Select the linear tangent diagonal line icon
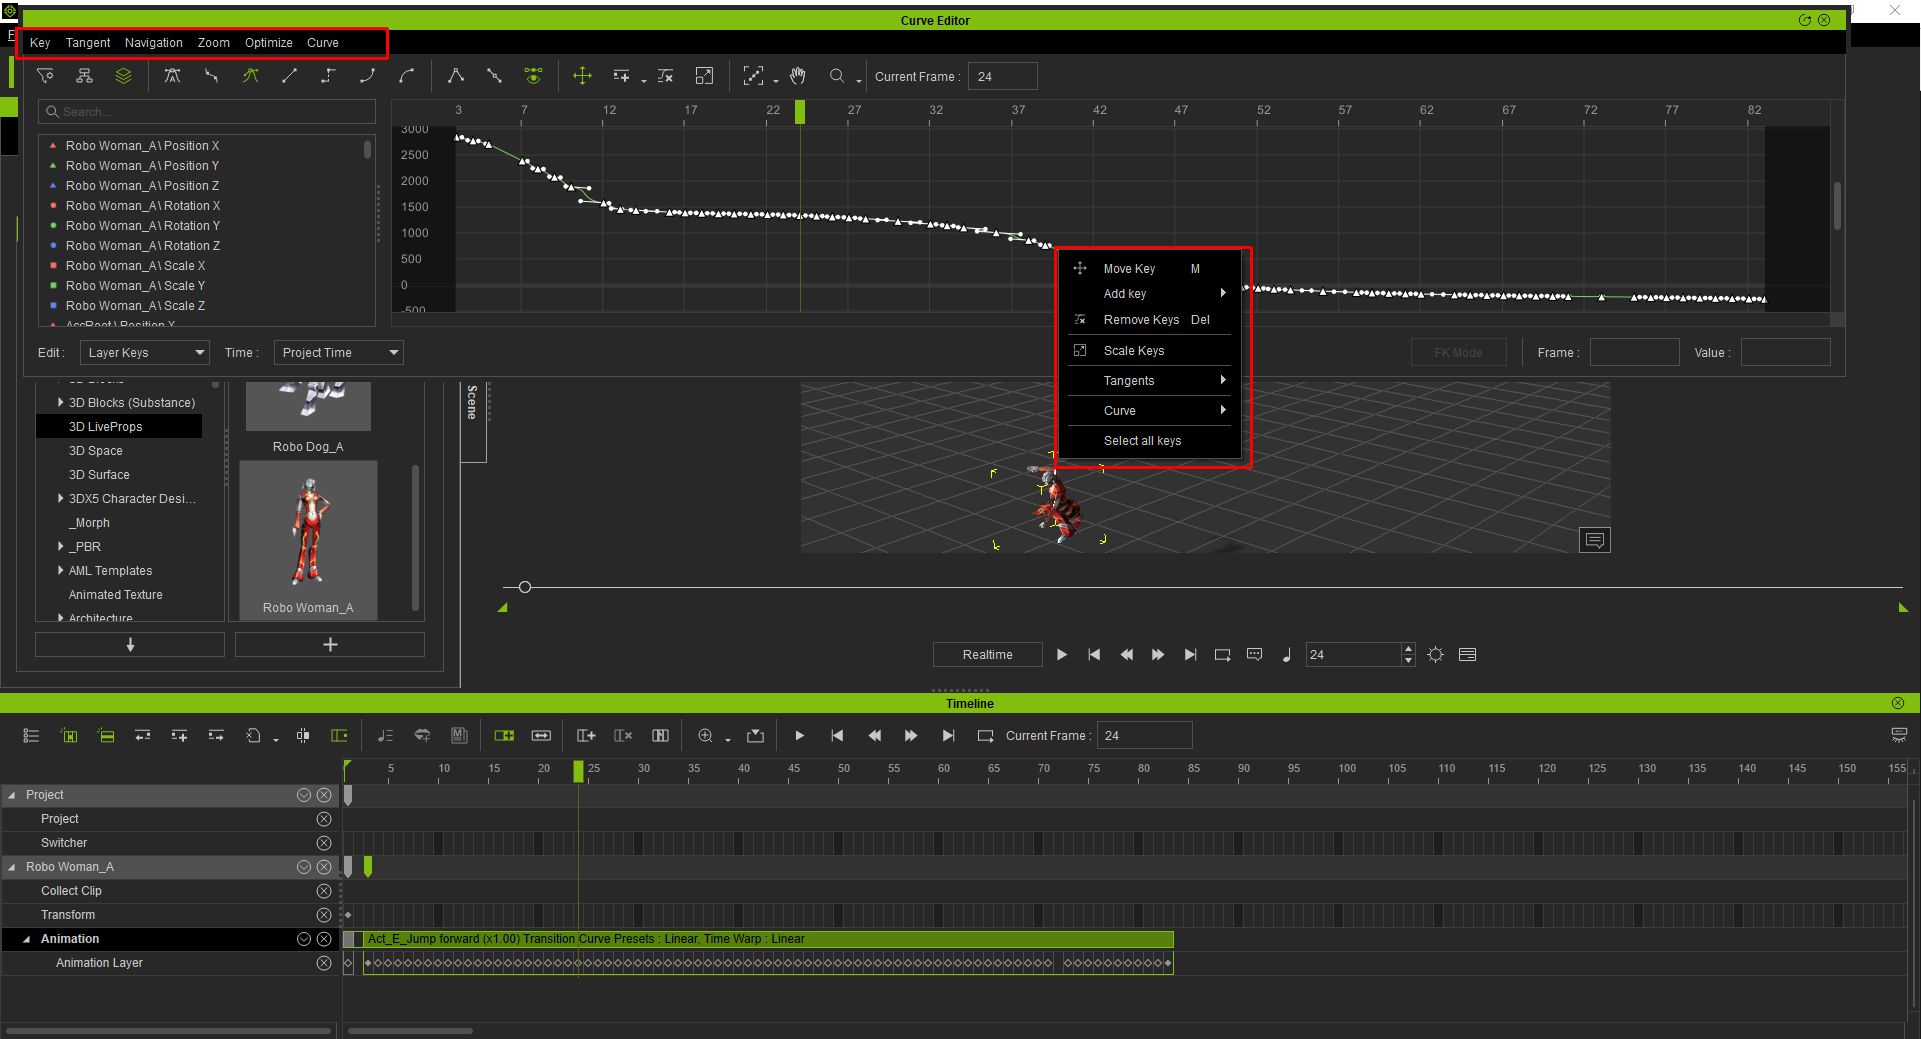1921x1039 pixels. [x=289, y=76]
